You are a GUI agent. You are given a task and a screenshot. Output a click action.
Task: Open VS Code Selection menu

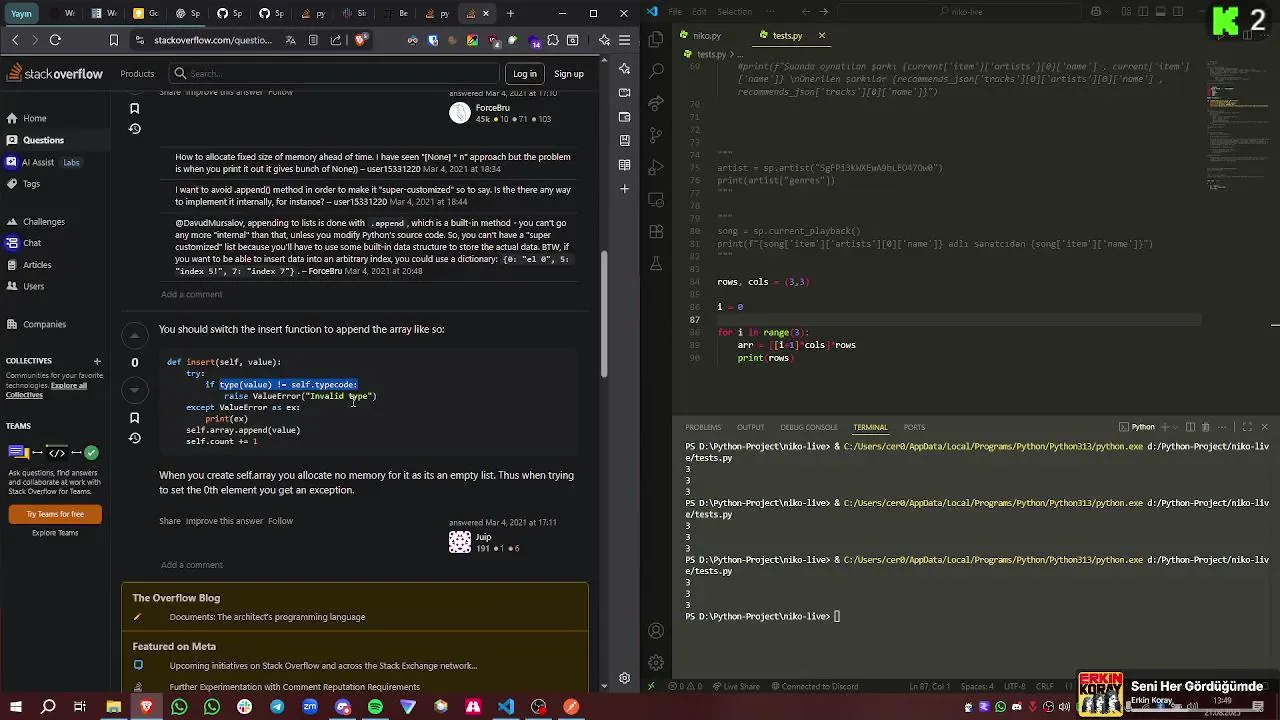(735, 12)
